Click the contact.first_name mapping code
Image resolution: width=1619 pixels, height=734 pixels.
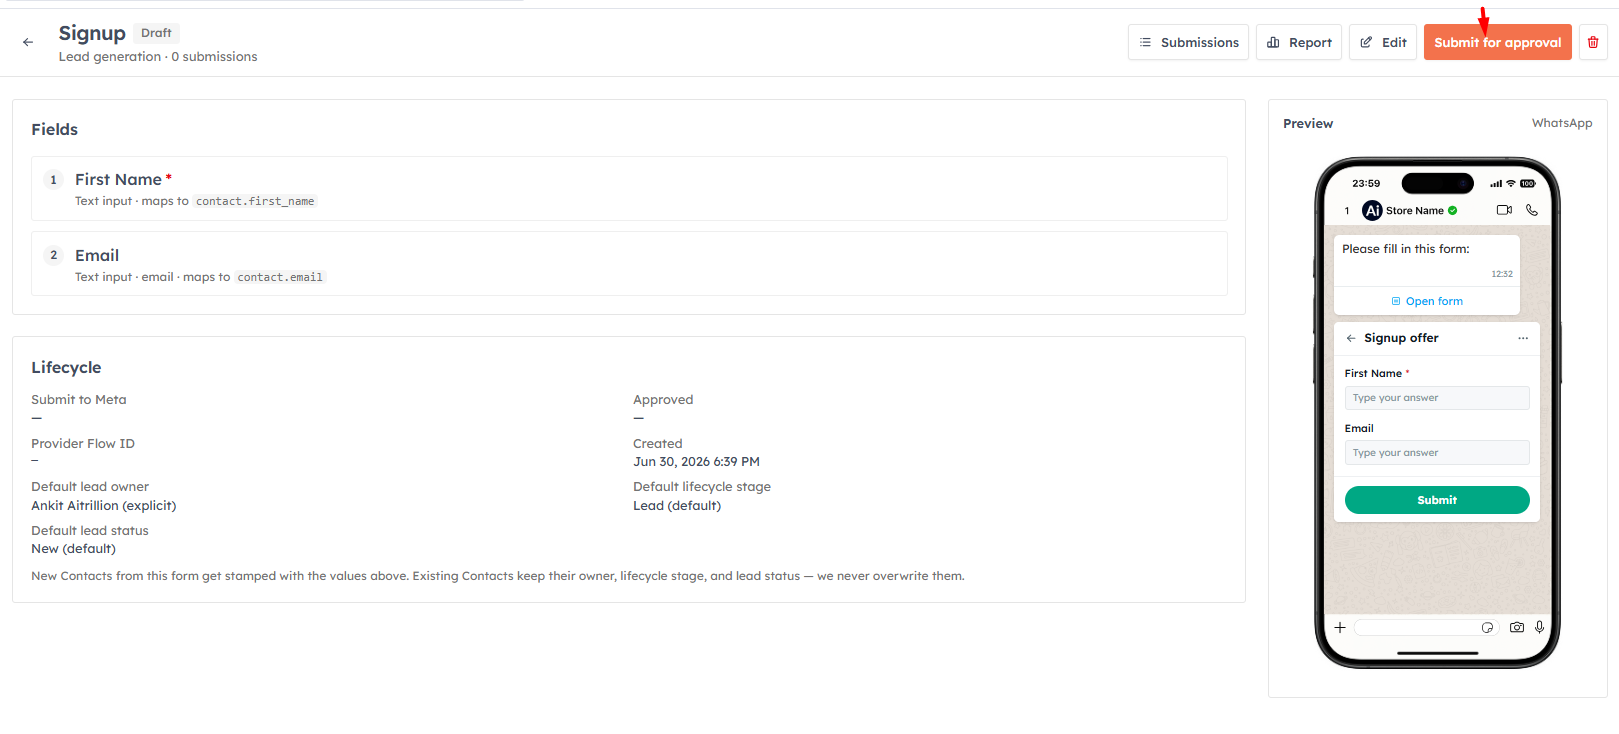click(255, 201)
